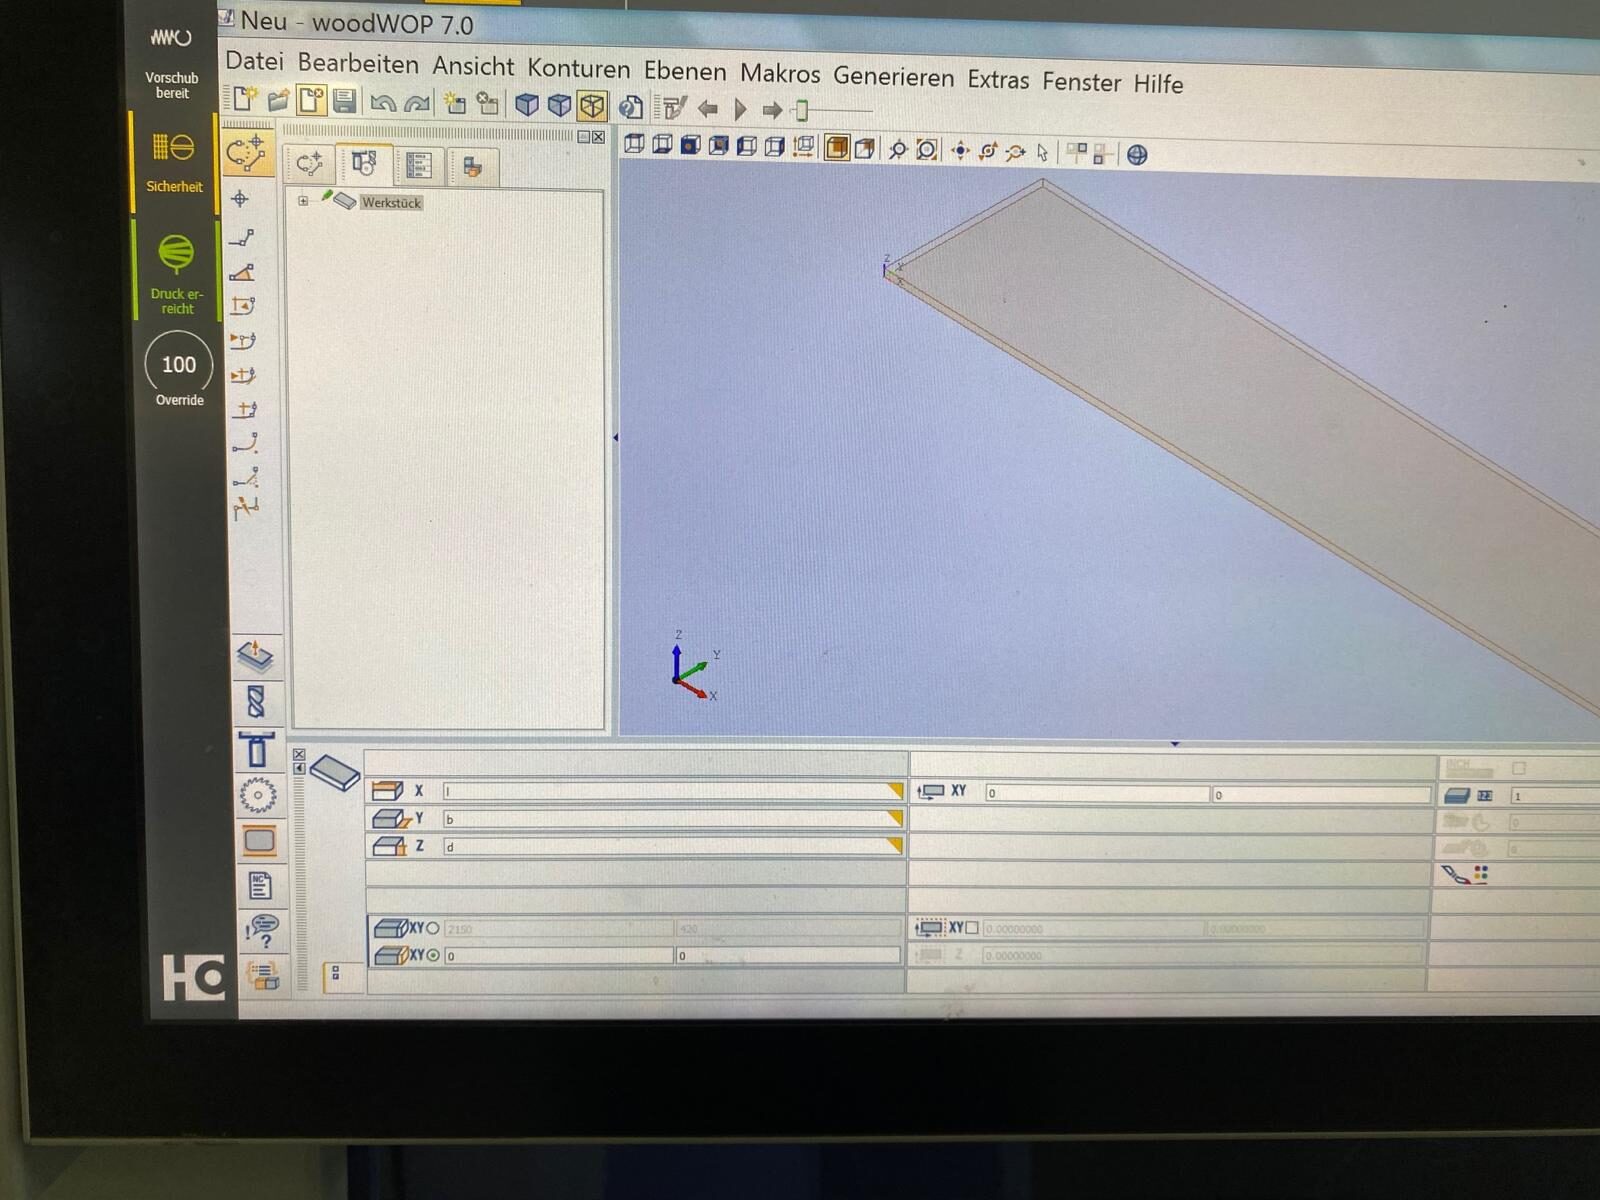Open variable dropdown for Z thickness field
The width and height of the screenshot is (1600, 1200).
pyautogui.click(x=895, y=846)
